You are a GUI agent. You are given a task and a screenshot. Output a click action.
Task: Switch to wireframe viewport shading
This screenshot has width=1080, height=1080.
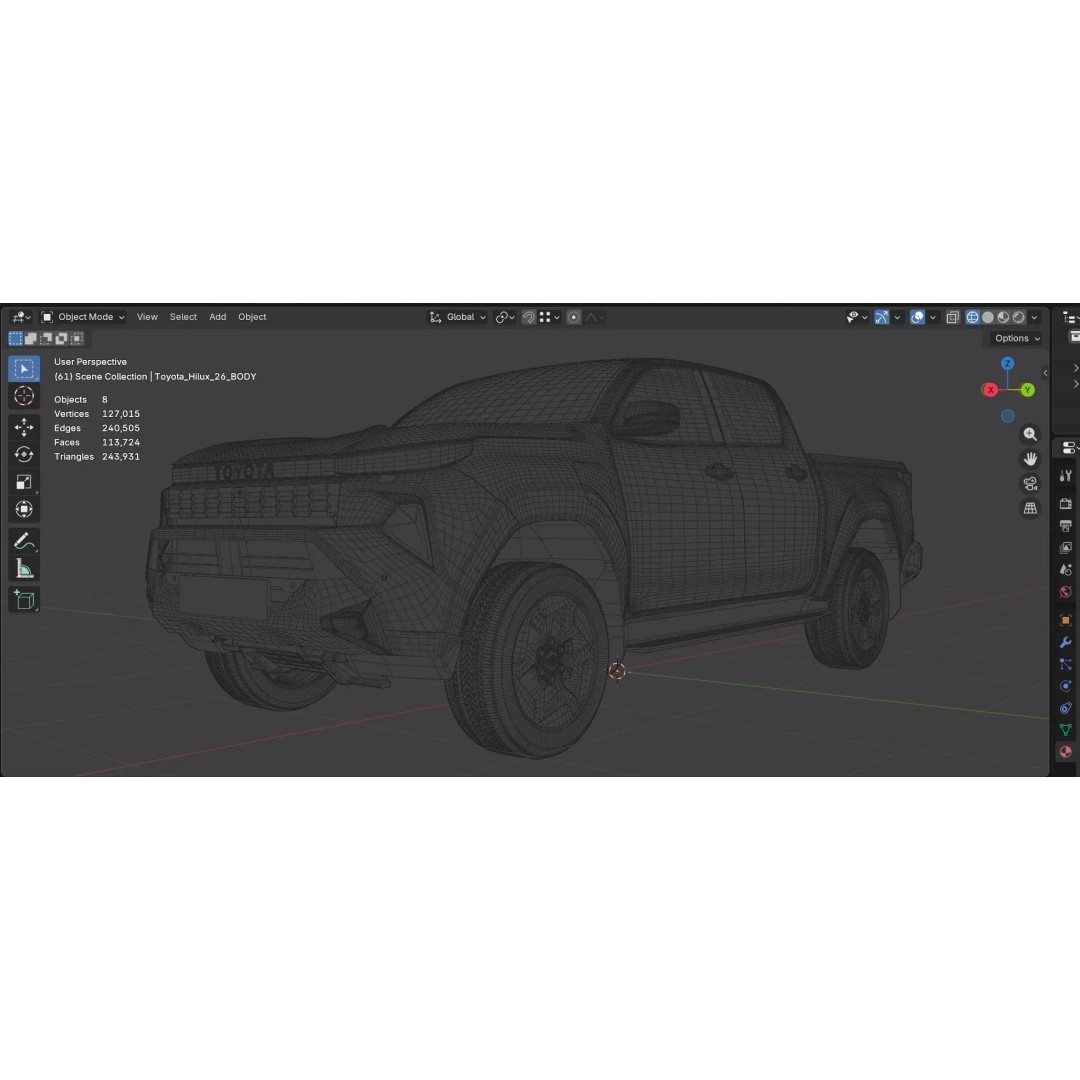pos(973,318)
